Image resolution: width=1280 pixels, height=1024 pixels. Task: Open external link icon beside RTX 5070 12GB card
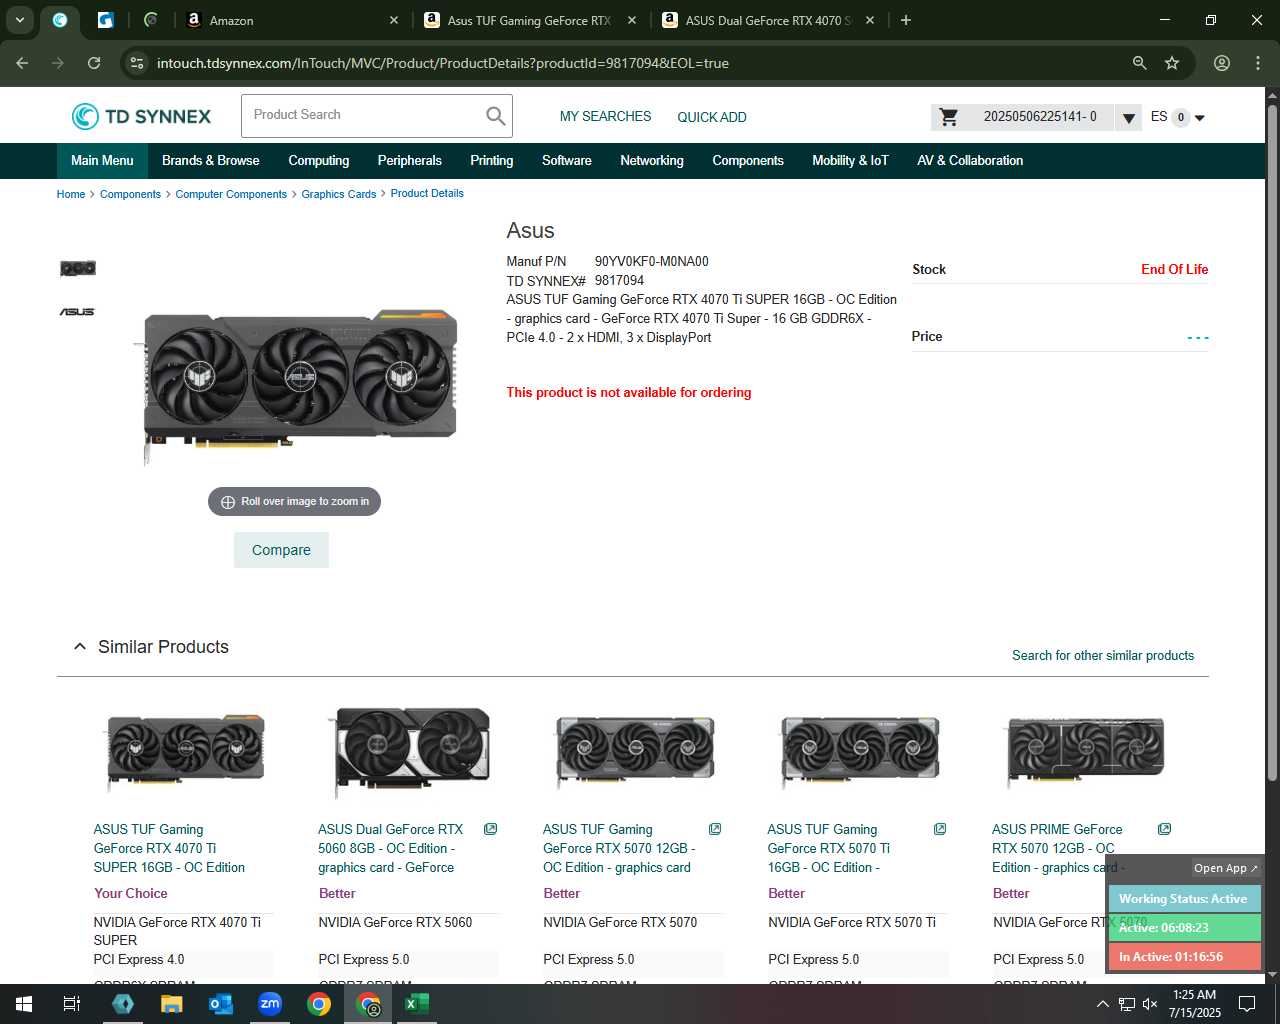(x=715, y=829)
